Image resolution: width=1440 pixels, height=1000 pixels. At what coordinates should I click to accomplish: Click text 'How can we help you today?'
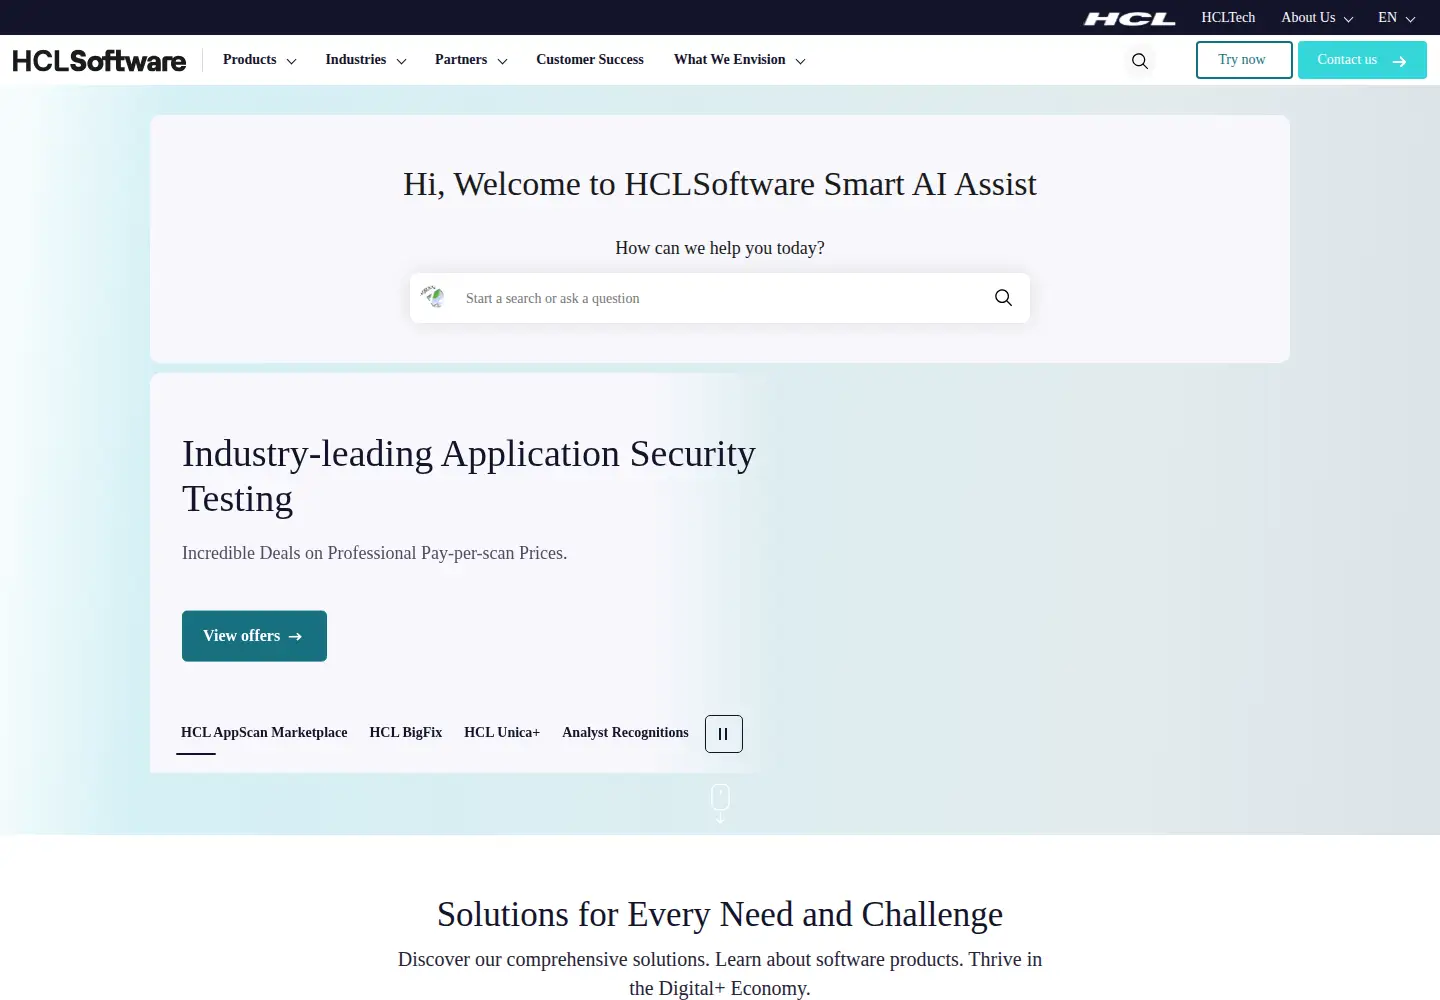click(x=720, y=248)
